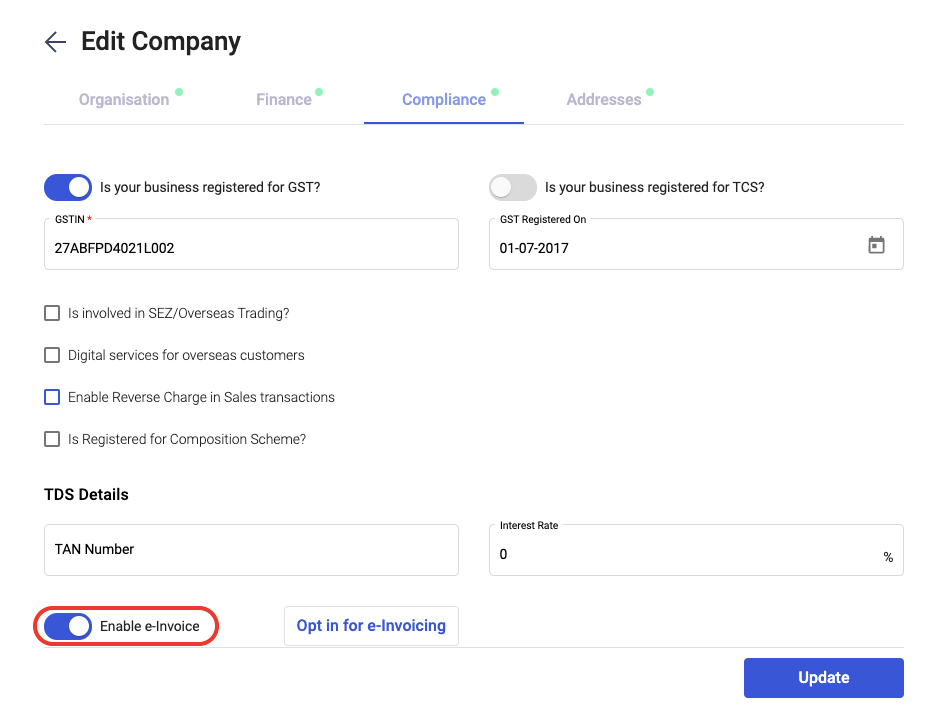Select the Interest Rate input
The width and height of the screenshot is (936, 721).
pos(696,550)
